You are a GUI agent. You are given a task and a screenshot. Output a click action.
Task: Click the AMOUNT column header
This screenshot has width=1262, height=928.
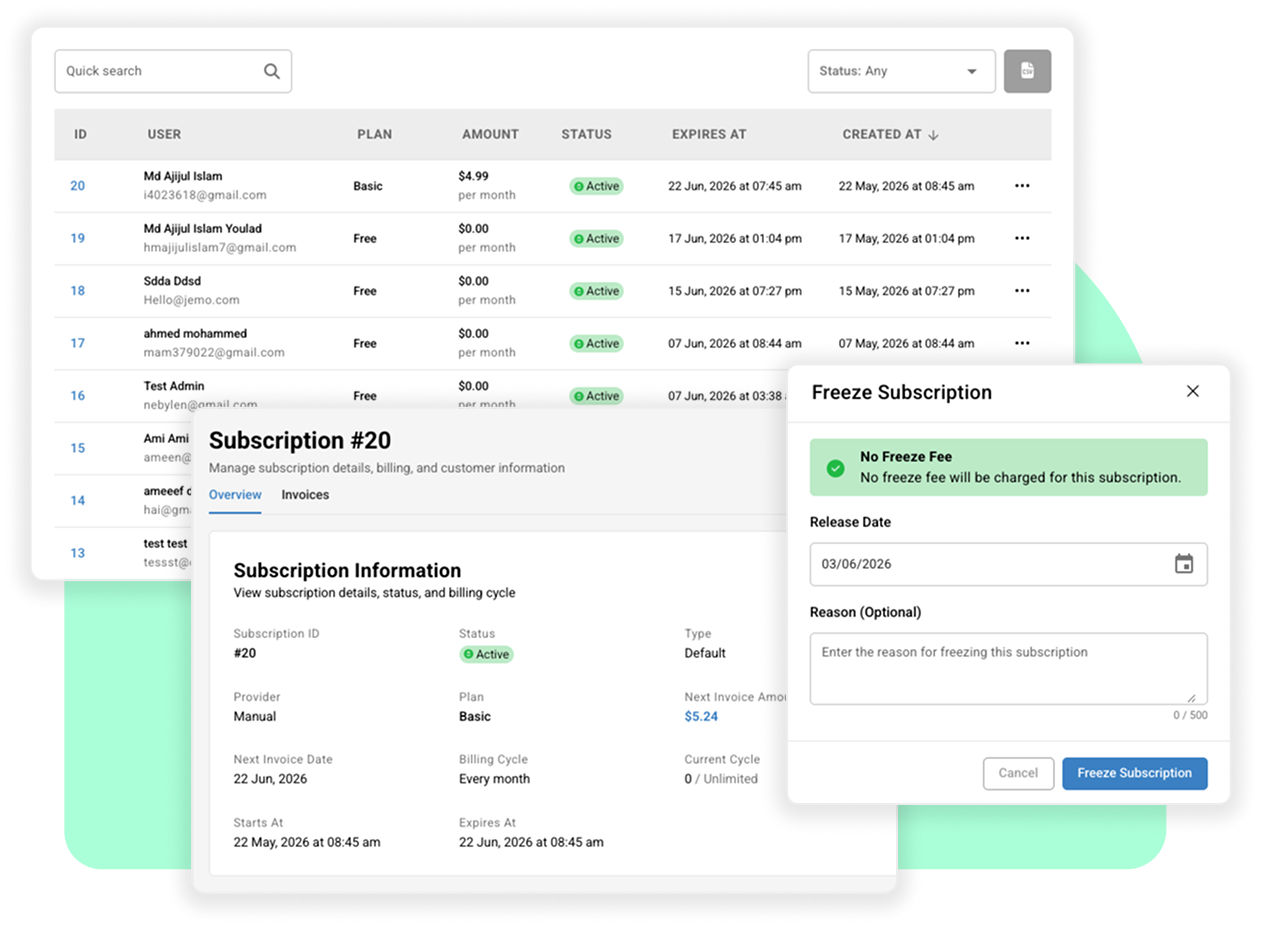pyautogui.click(x=490, y=134)
